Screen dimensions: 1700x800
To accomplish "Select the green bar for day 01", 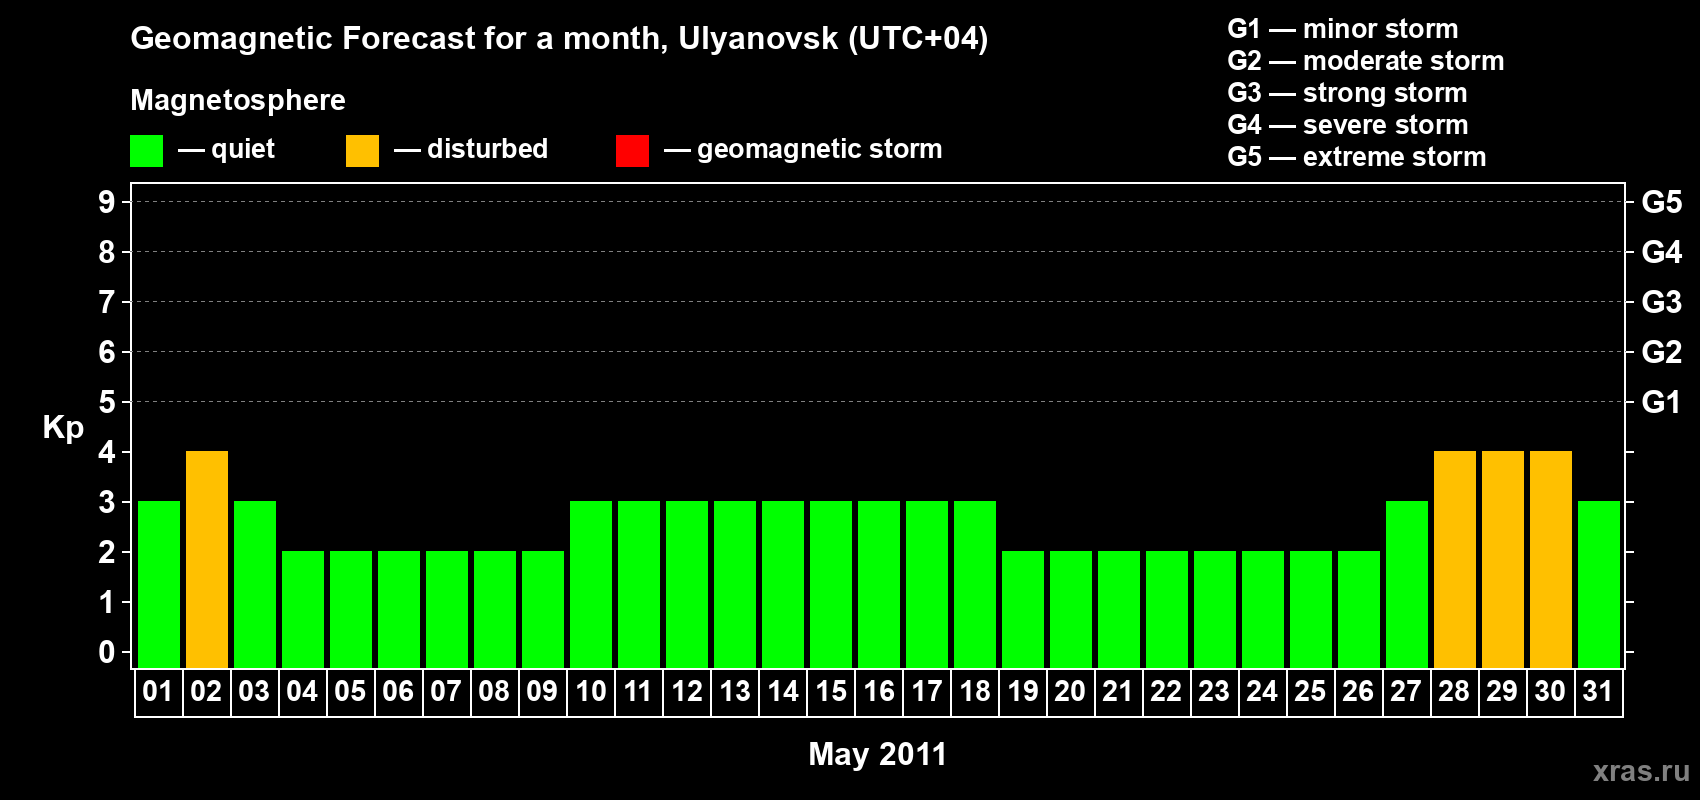I will click(159, 584).
